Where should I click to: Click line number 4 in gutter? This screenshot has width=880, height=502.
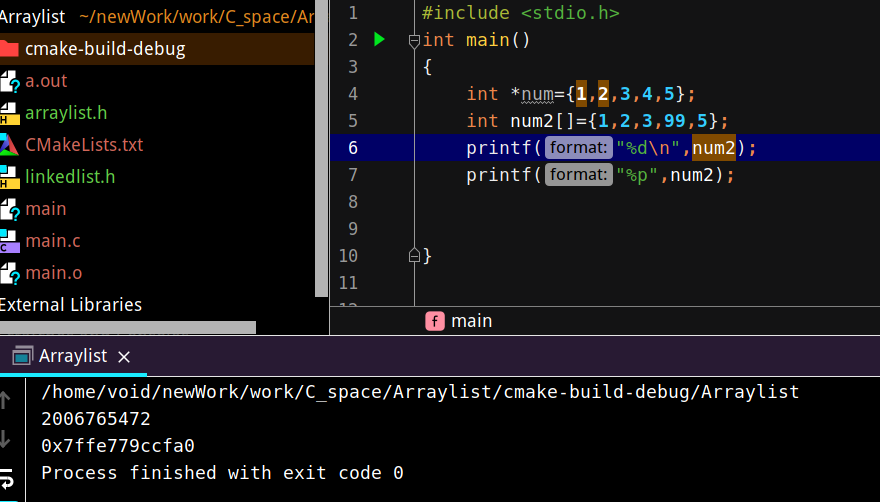click(352, 94)
